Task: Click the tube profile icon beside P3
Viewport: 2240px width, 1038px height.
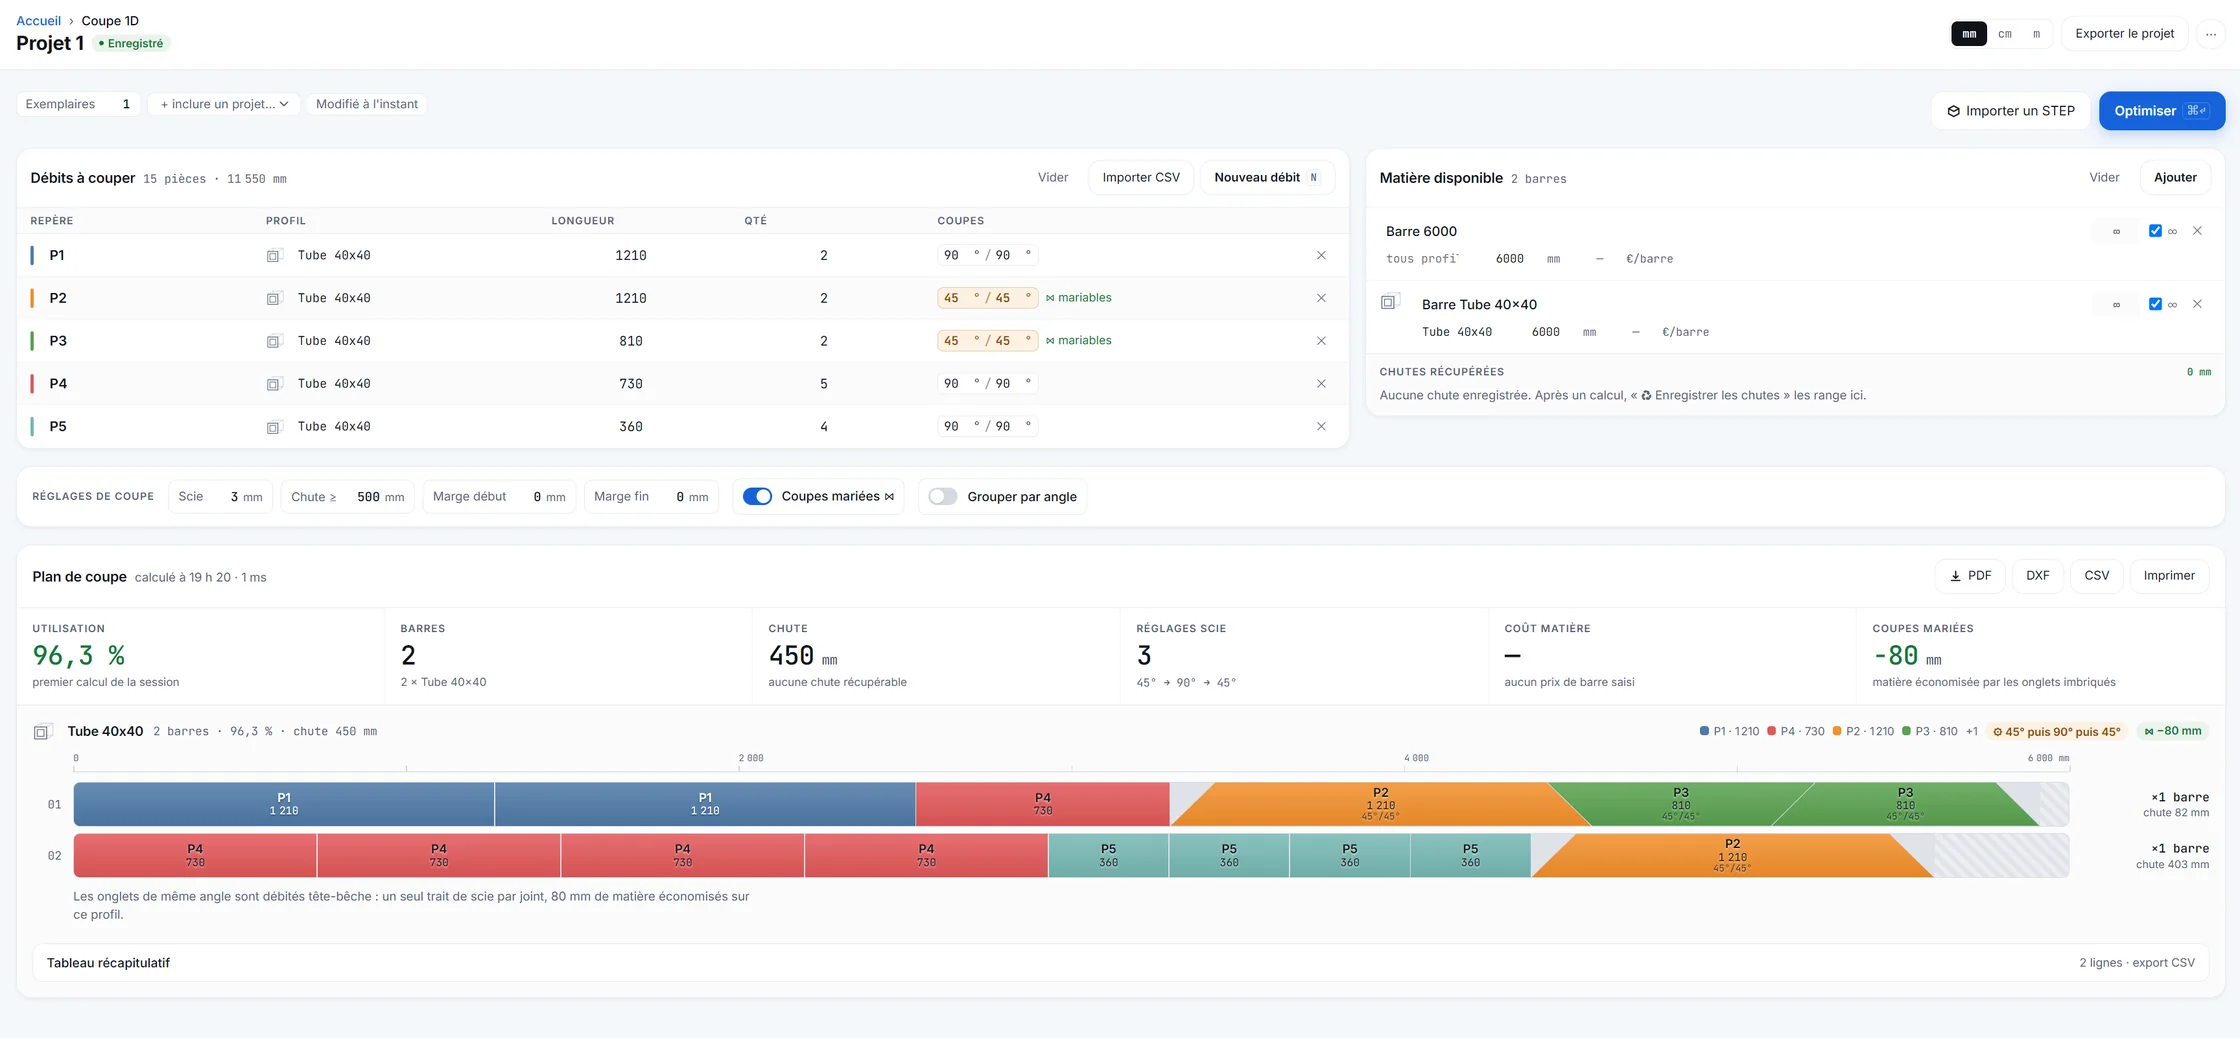Action: click(x=274, y=341)
